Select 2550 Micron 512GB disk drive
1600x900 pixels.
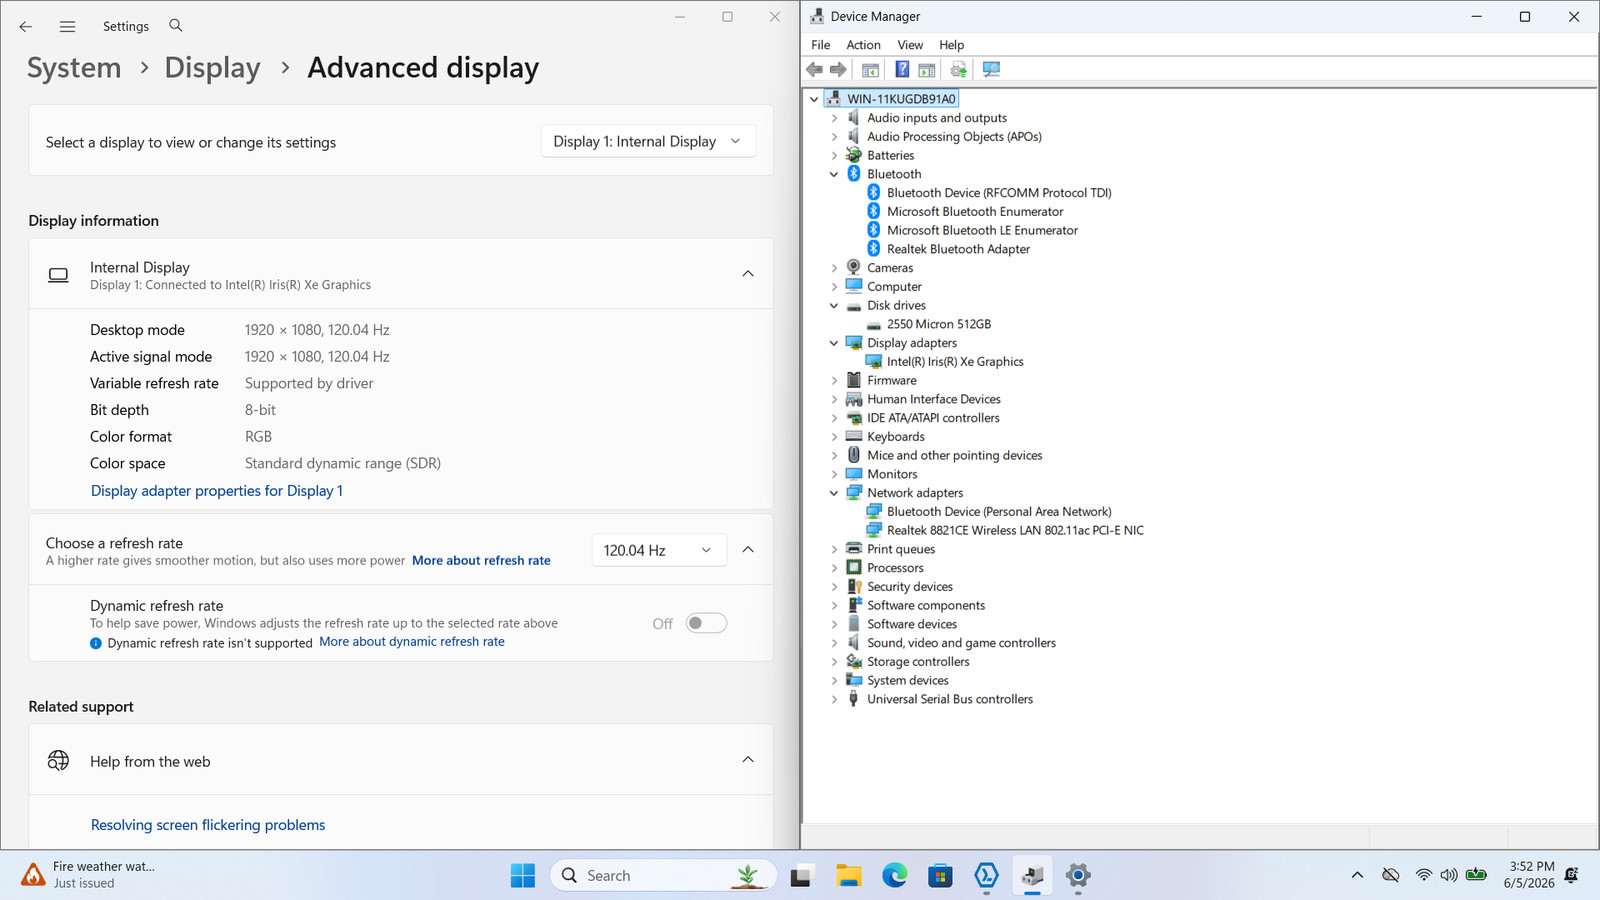pos(939,324)
